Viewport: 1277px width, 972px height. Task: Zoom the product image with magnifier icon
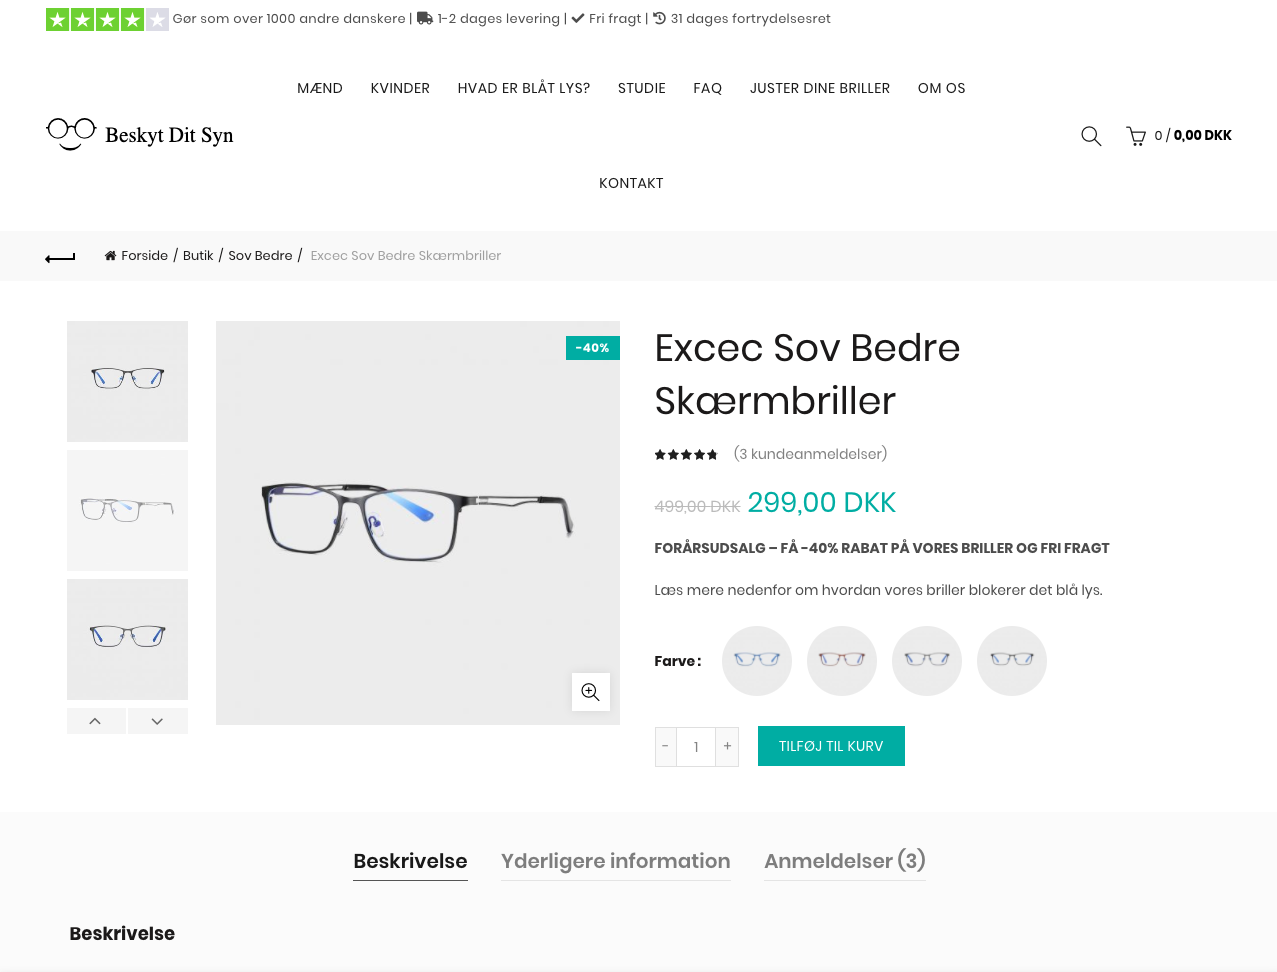coord(590,692)
